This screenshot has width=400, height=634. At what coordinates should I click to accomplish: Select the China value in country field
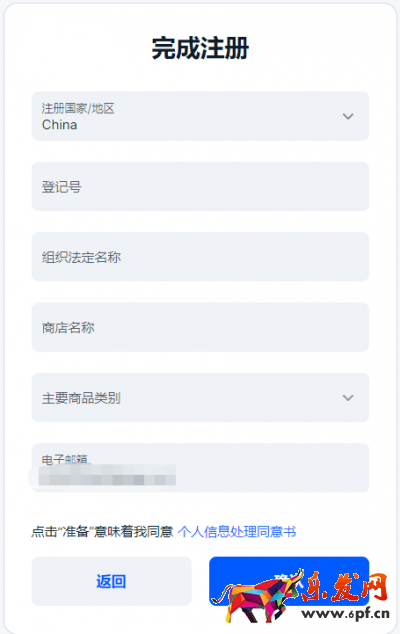(59, 125)
